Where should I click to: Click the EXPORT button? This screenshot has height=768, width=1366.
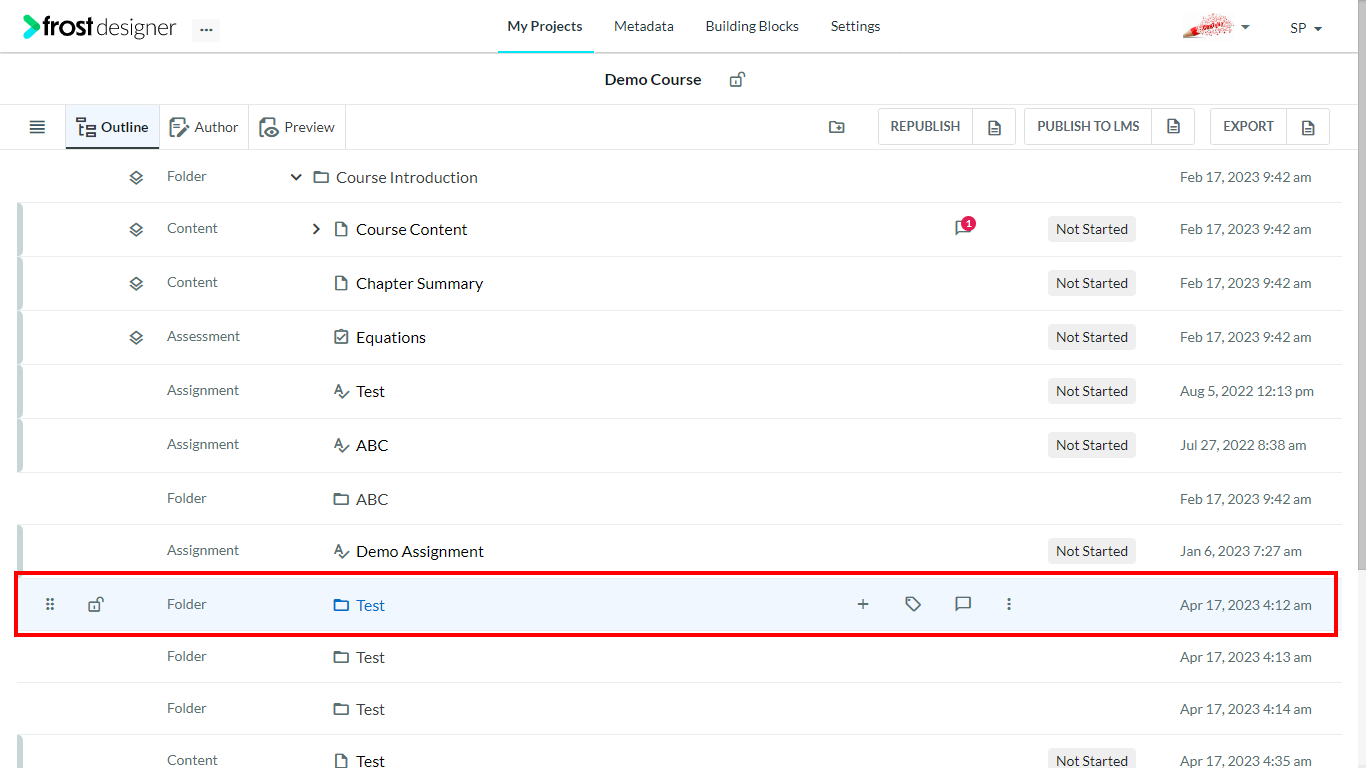tap(1248, 126)
